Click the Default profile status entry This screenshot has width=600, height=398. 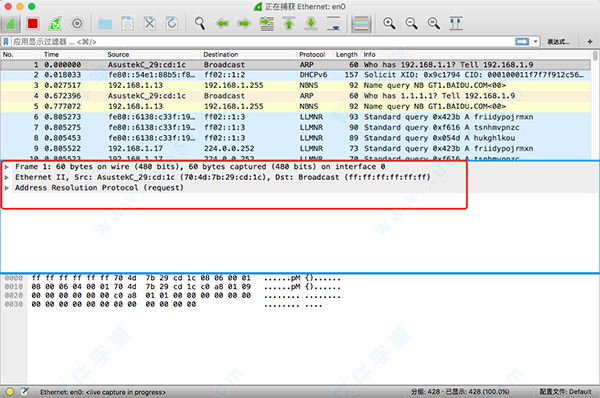click(565, 392)
